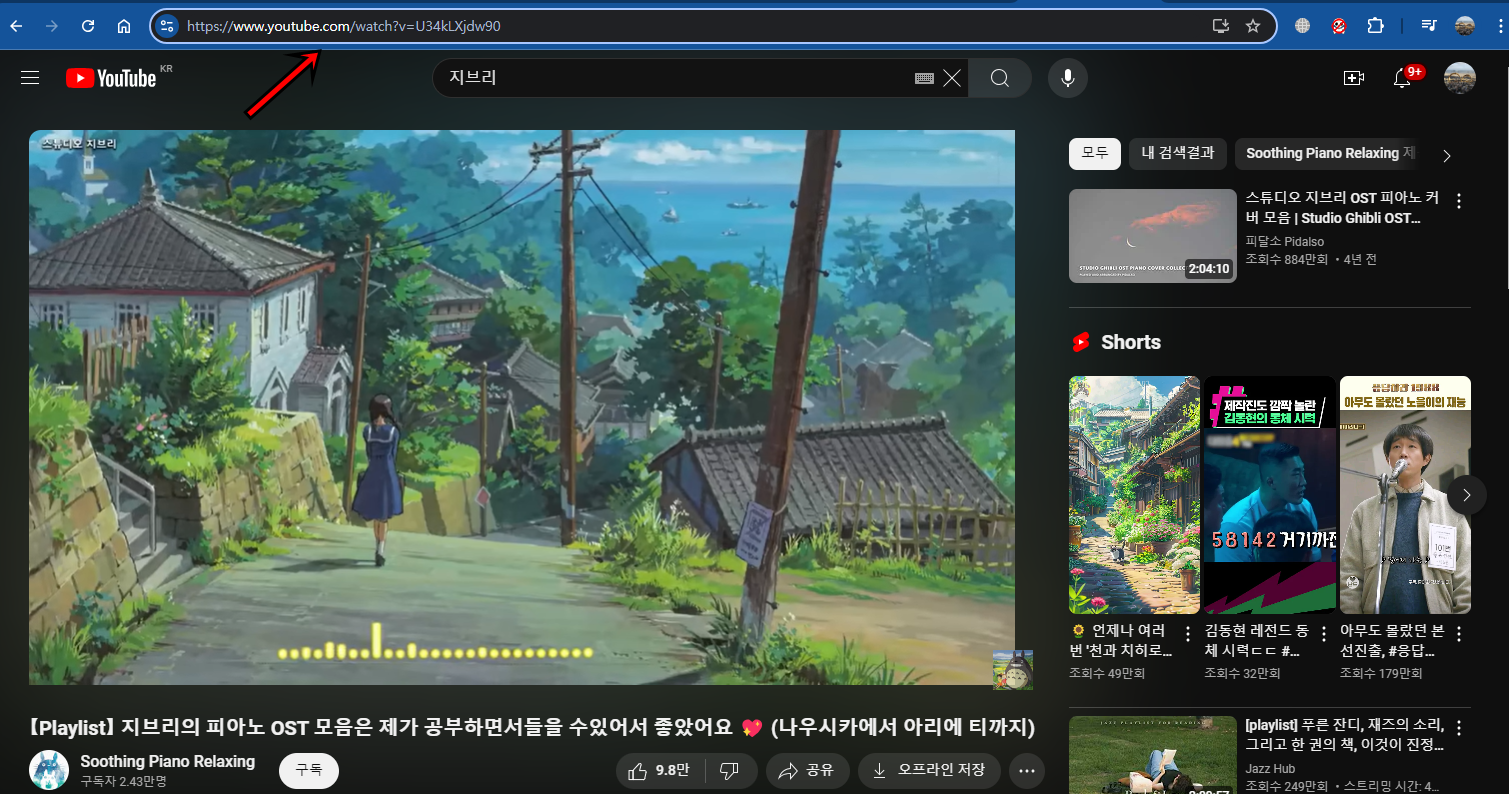Open options for 김동현 레전드 Short

coord(1323,634)
